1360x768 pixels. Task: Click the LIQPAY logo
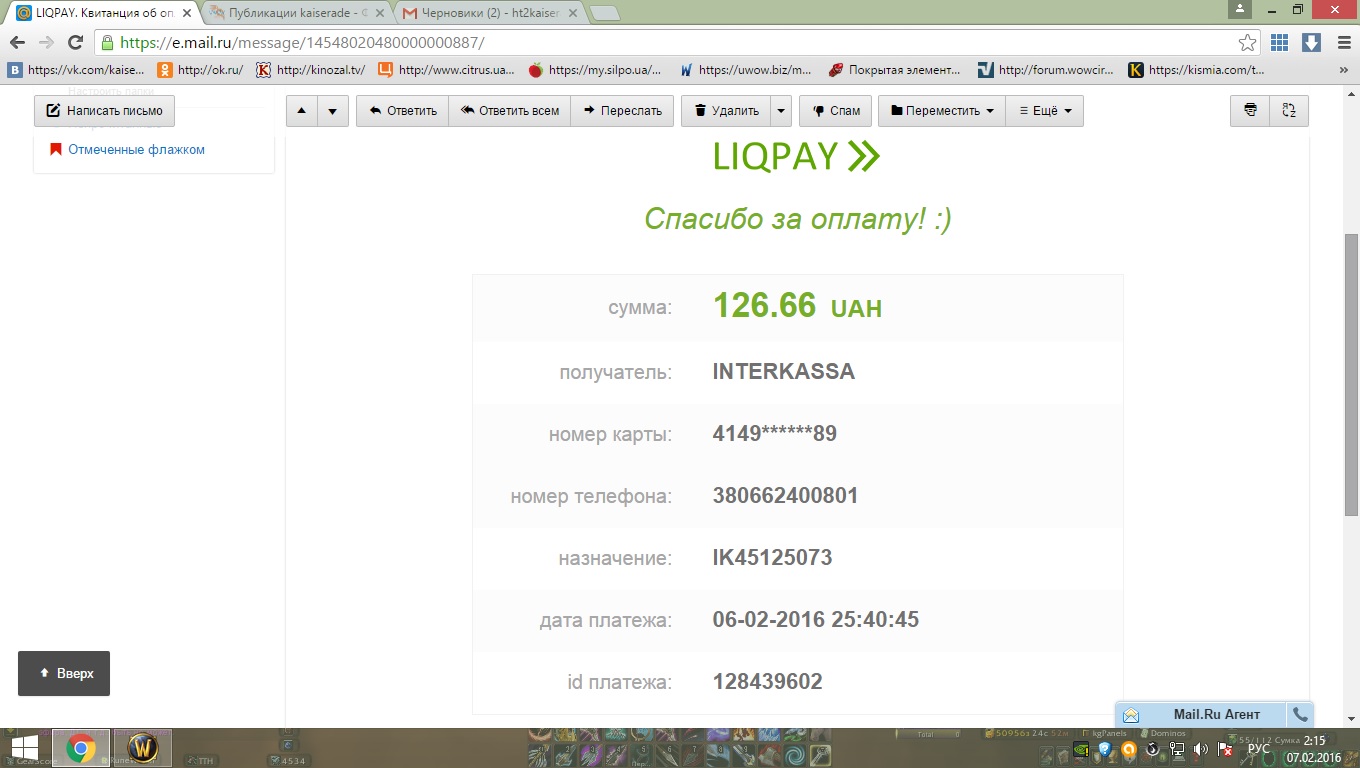coord(796,157)
